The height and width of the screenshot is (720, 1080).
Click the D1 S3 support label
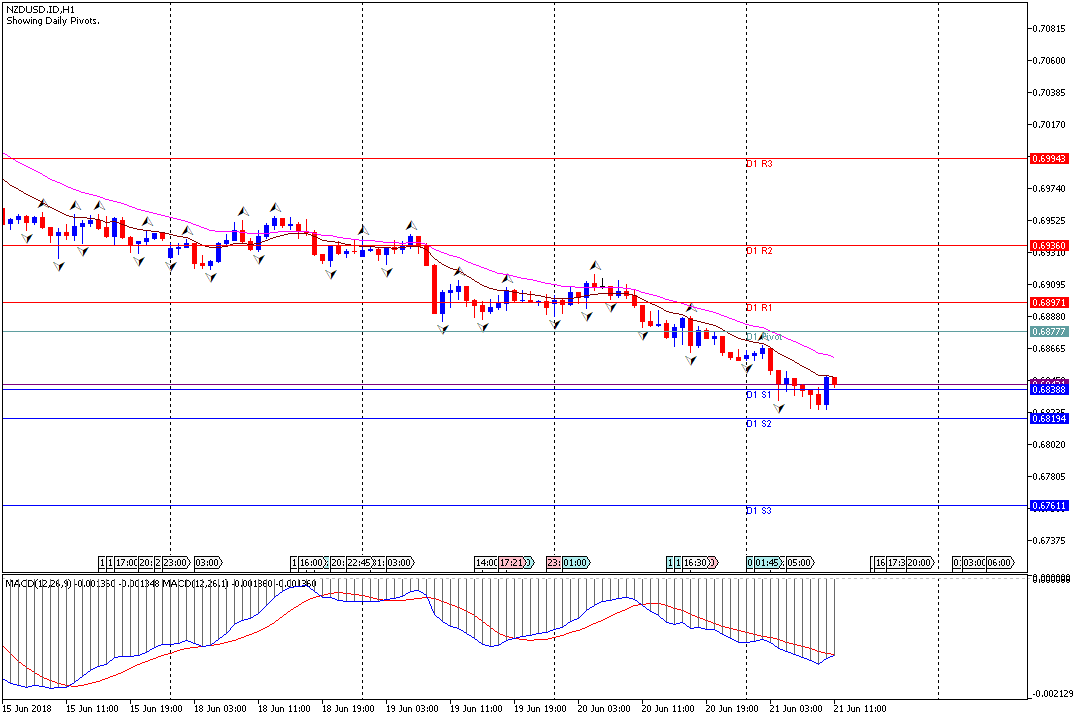pyautogui.click(x=760, y=511)
